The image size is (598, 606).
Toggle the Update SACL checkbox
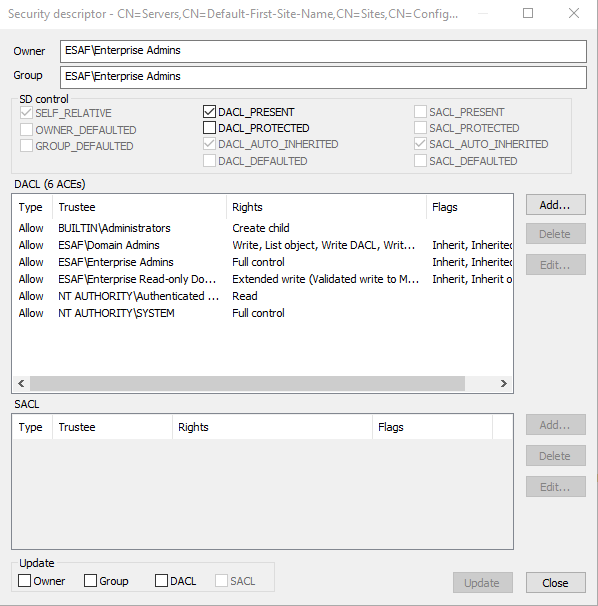[221, 581]
